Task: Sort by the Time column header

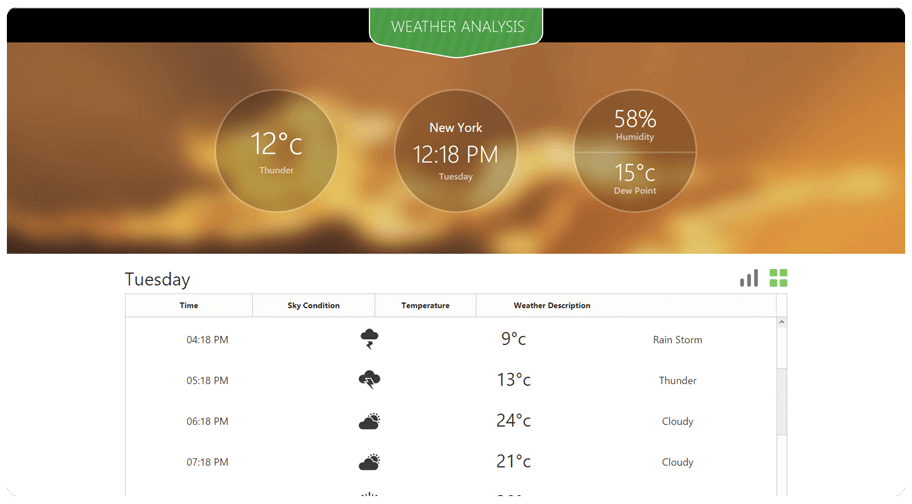Action: click(x=189, y=305)
